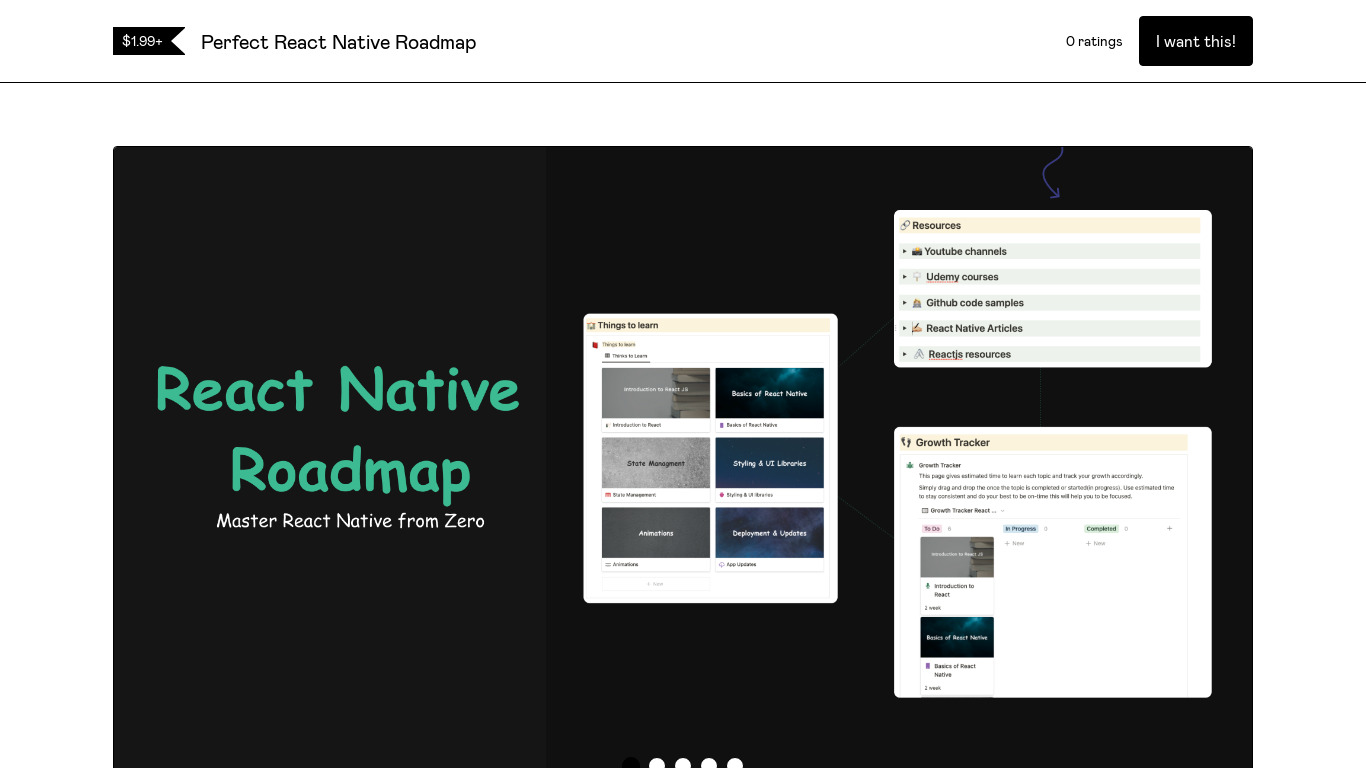Select the fifth carousel dot
The height and width of the screenshot is (768, 1366).
point(735,764)
